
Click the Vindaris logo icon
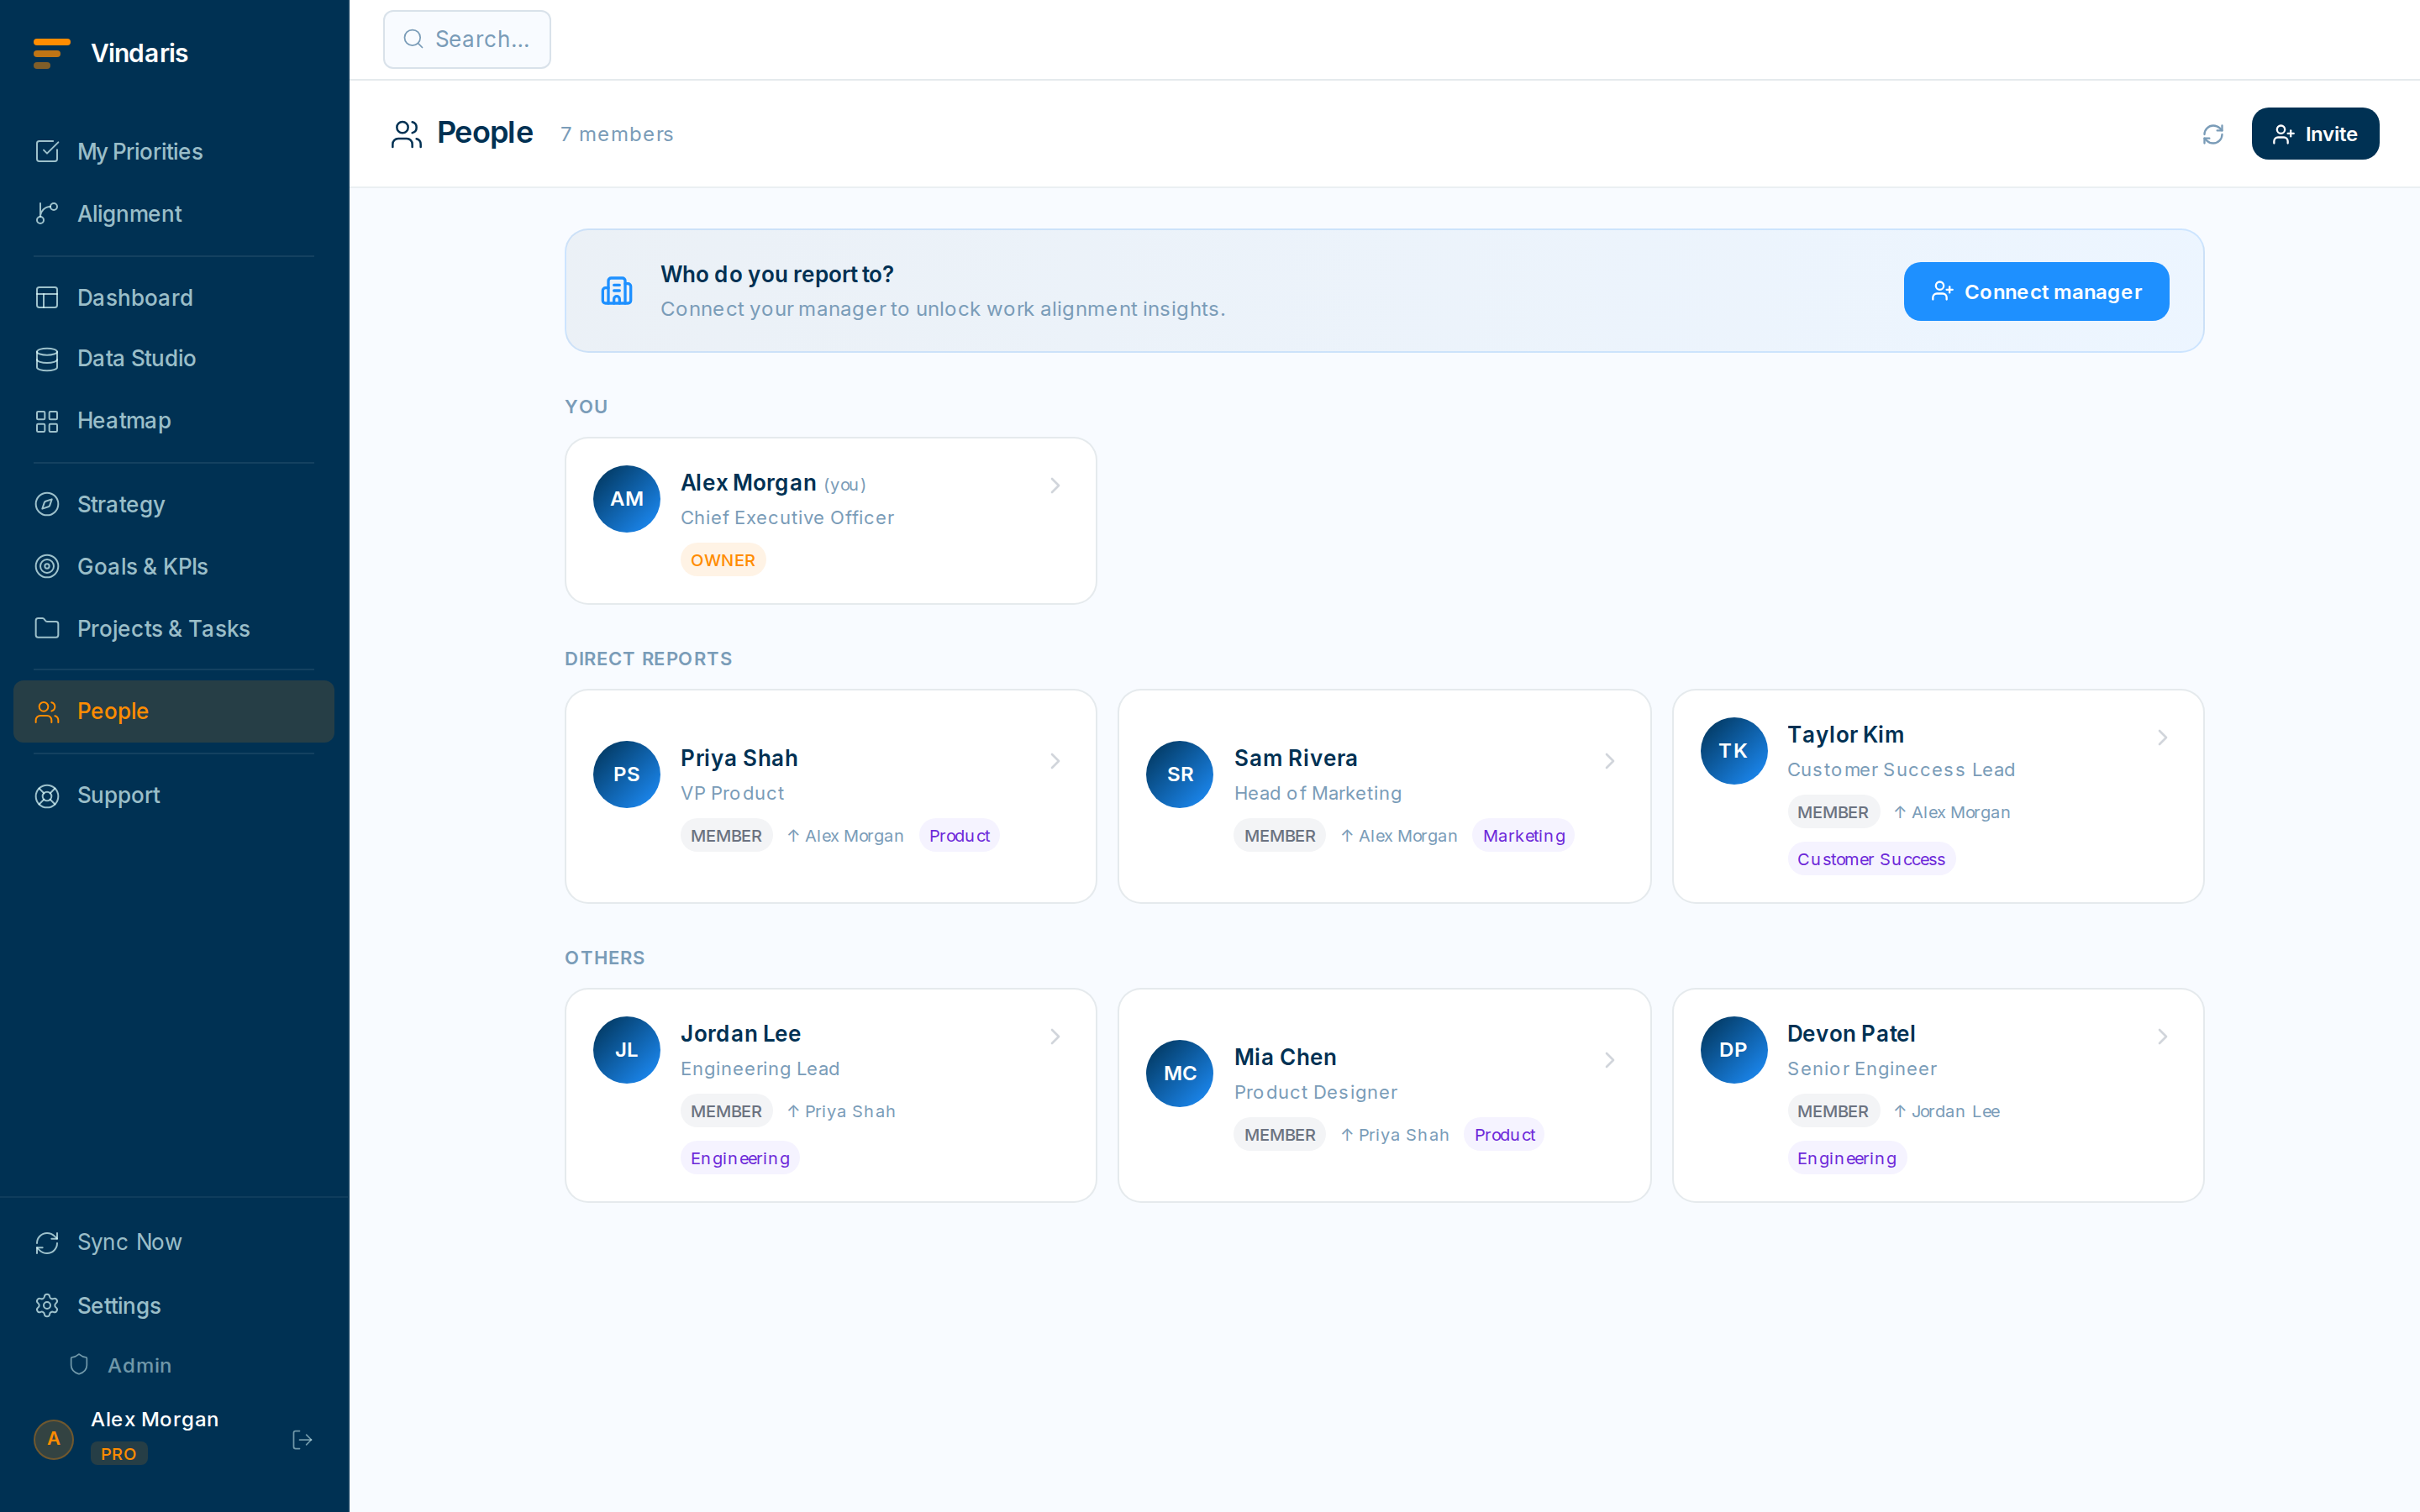coord(51,53)
